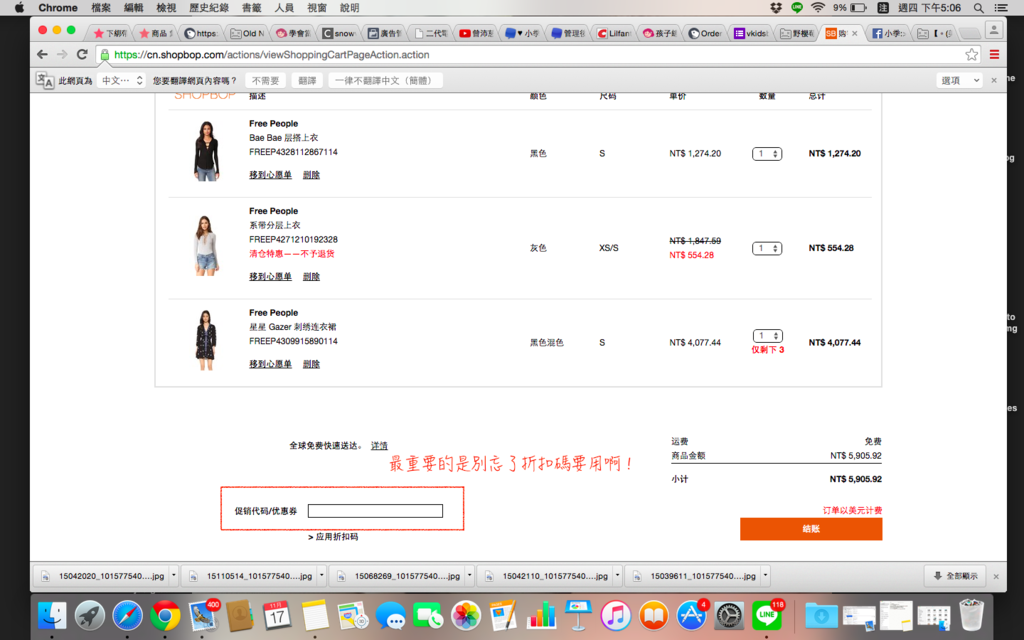Open Spotlight search in the menu bar
The height and width of the screenshot is (640, 1024).
(x=978, y=8)
